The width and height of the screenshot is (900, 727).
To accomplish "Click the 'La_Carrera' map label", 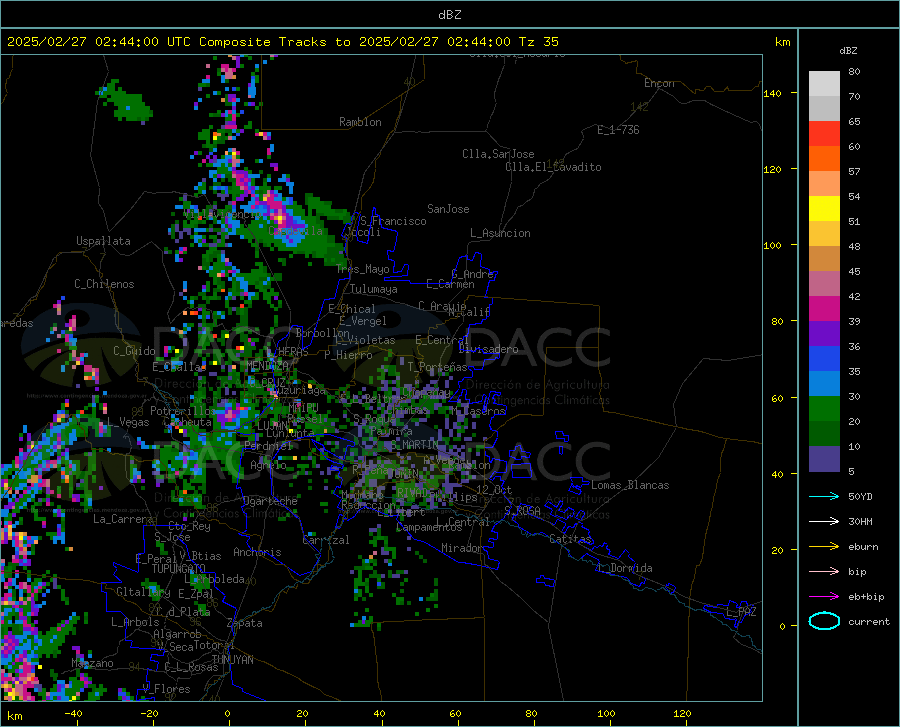I will (x=123, y=519).
